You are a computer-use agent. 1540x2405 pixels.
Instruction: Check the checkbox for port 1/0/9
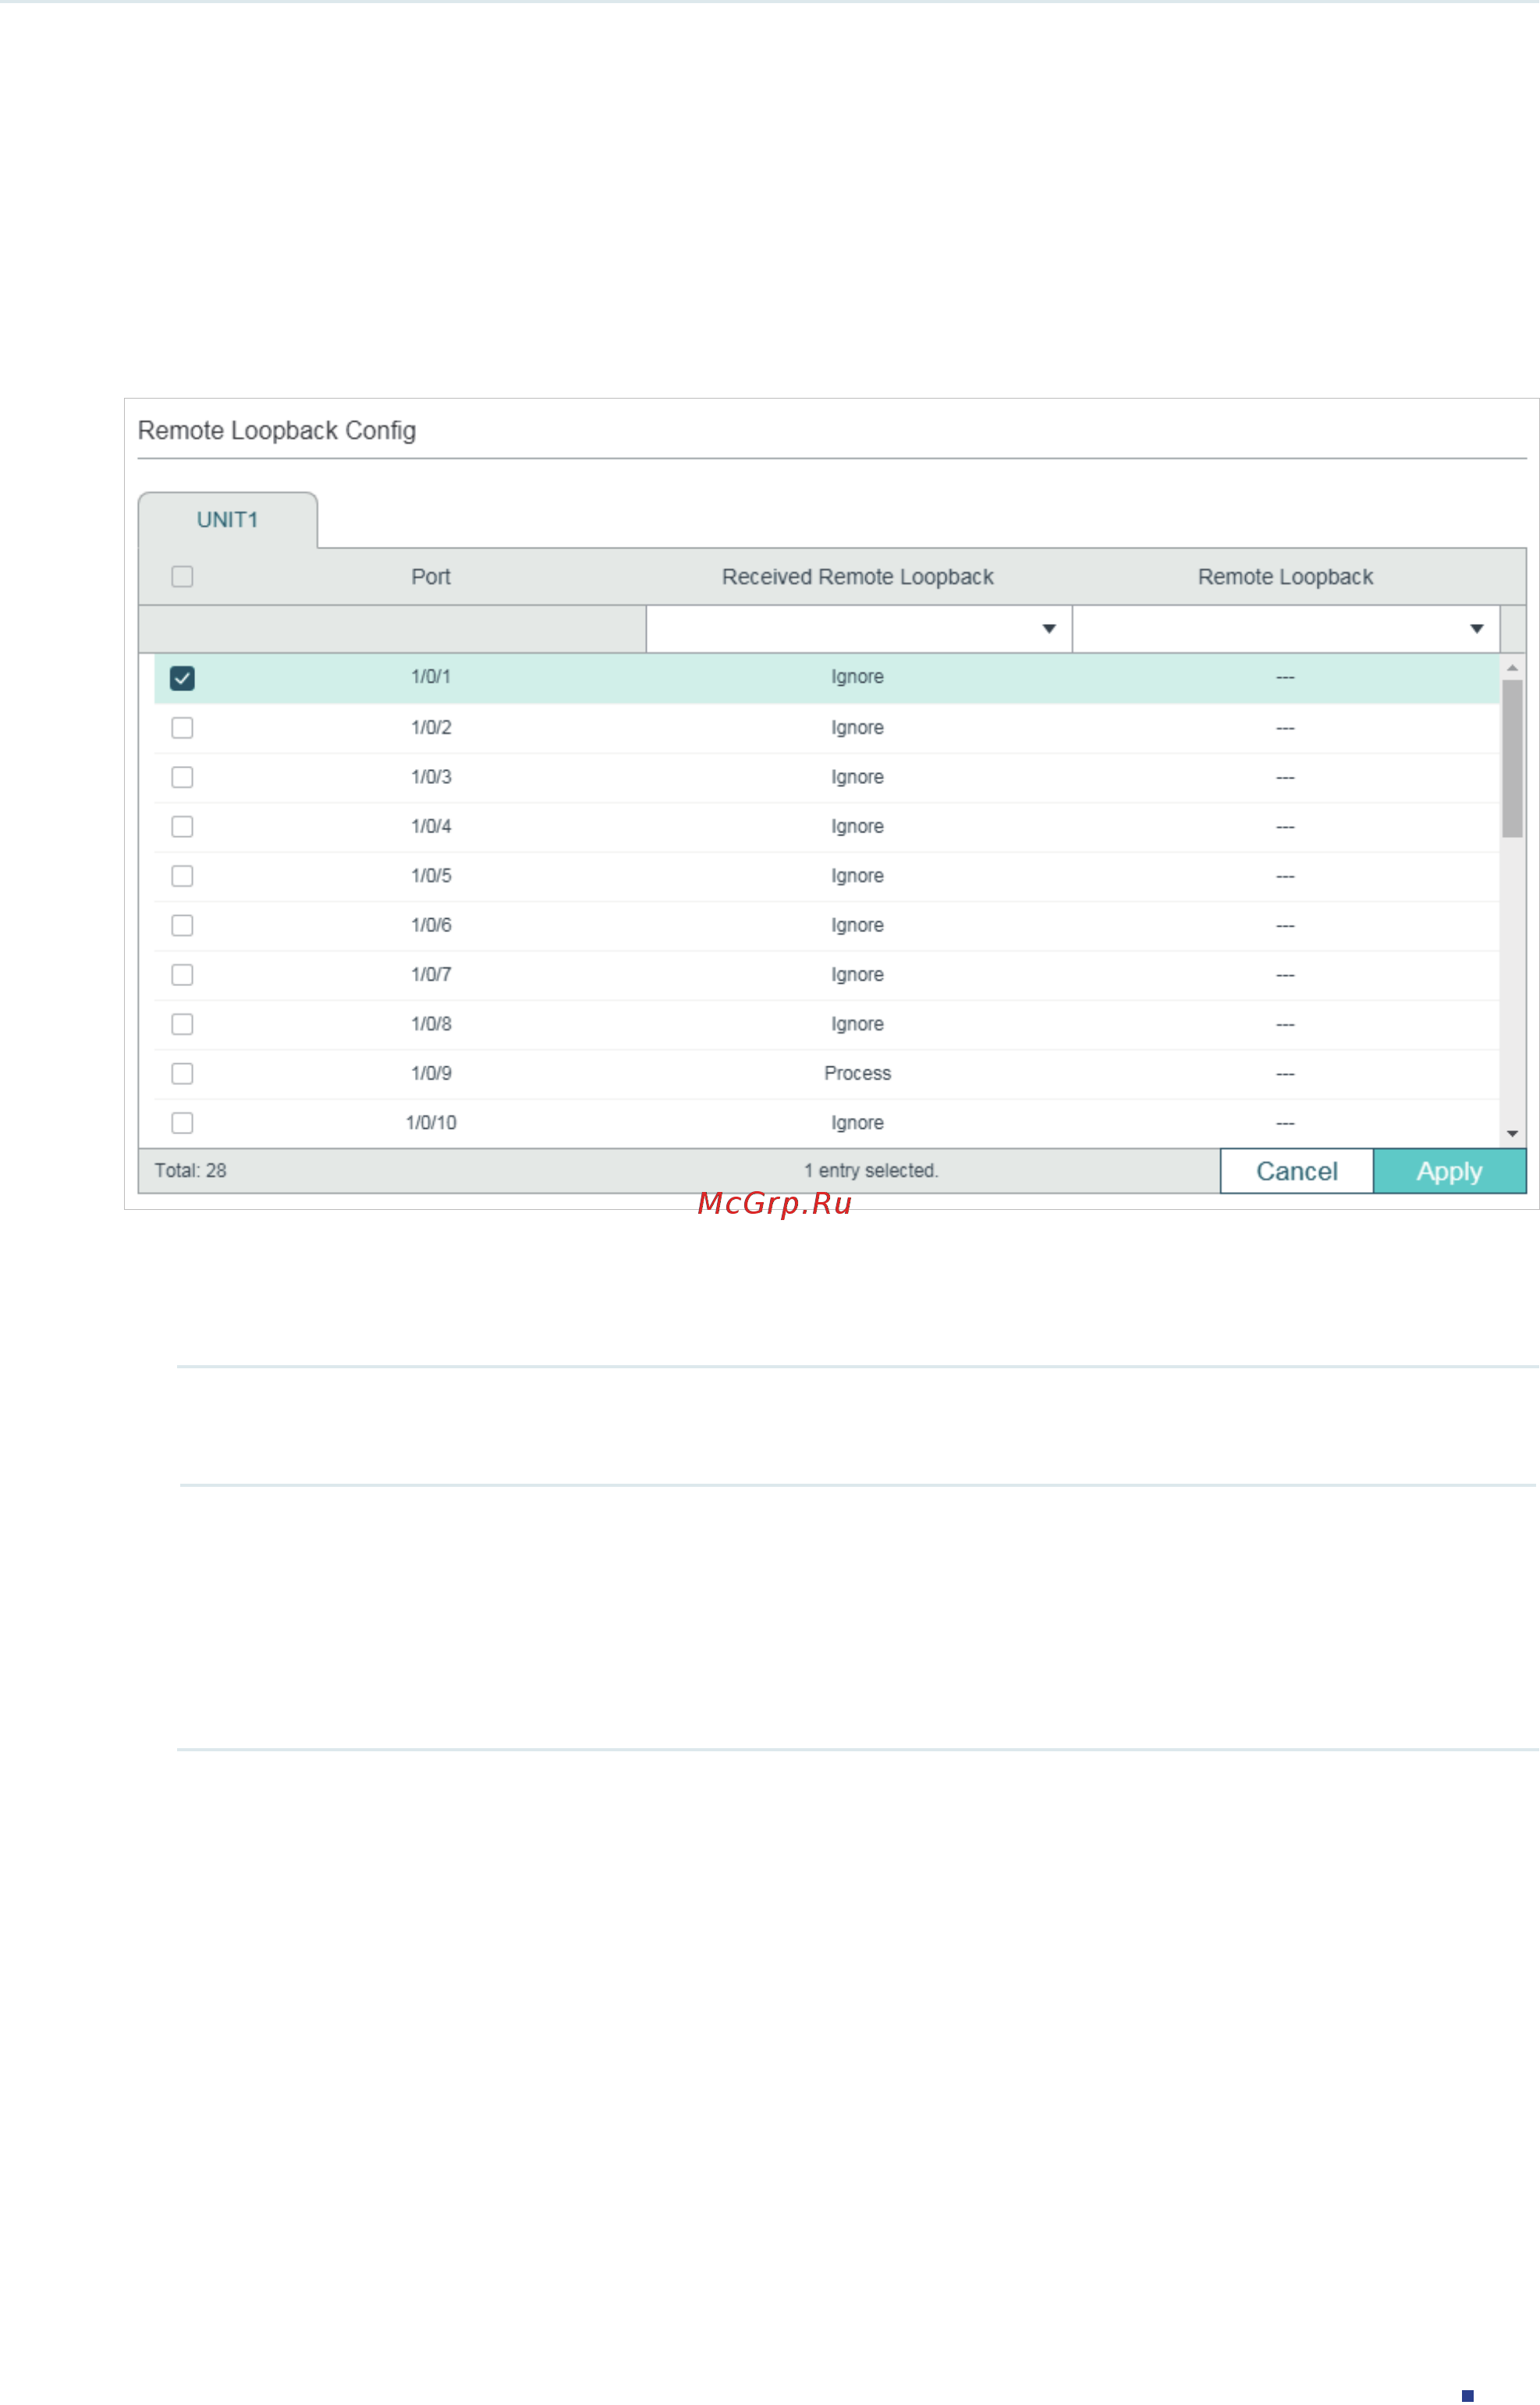tap(182, 1074)
